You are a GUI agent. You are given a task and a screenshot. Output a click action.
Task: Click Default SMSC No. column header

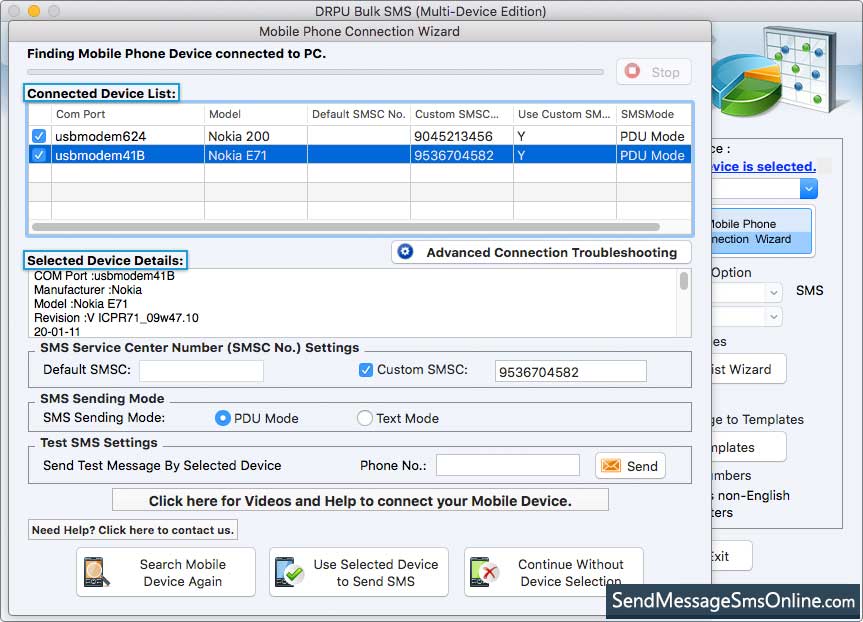click(x=358, y=114)
